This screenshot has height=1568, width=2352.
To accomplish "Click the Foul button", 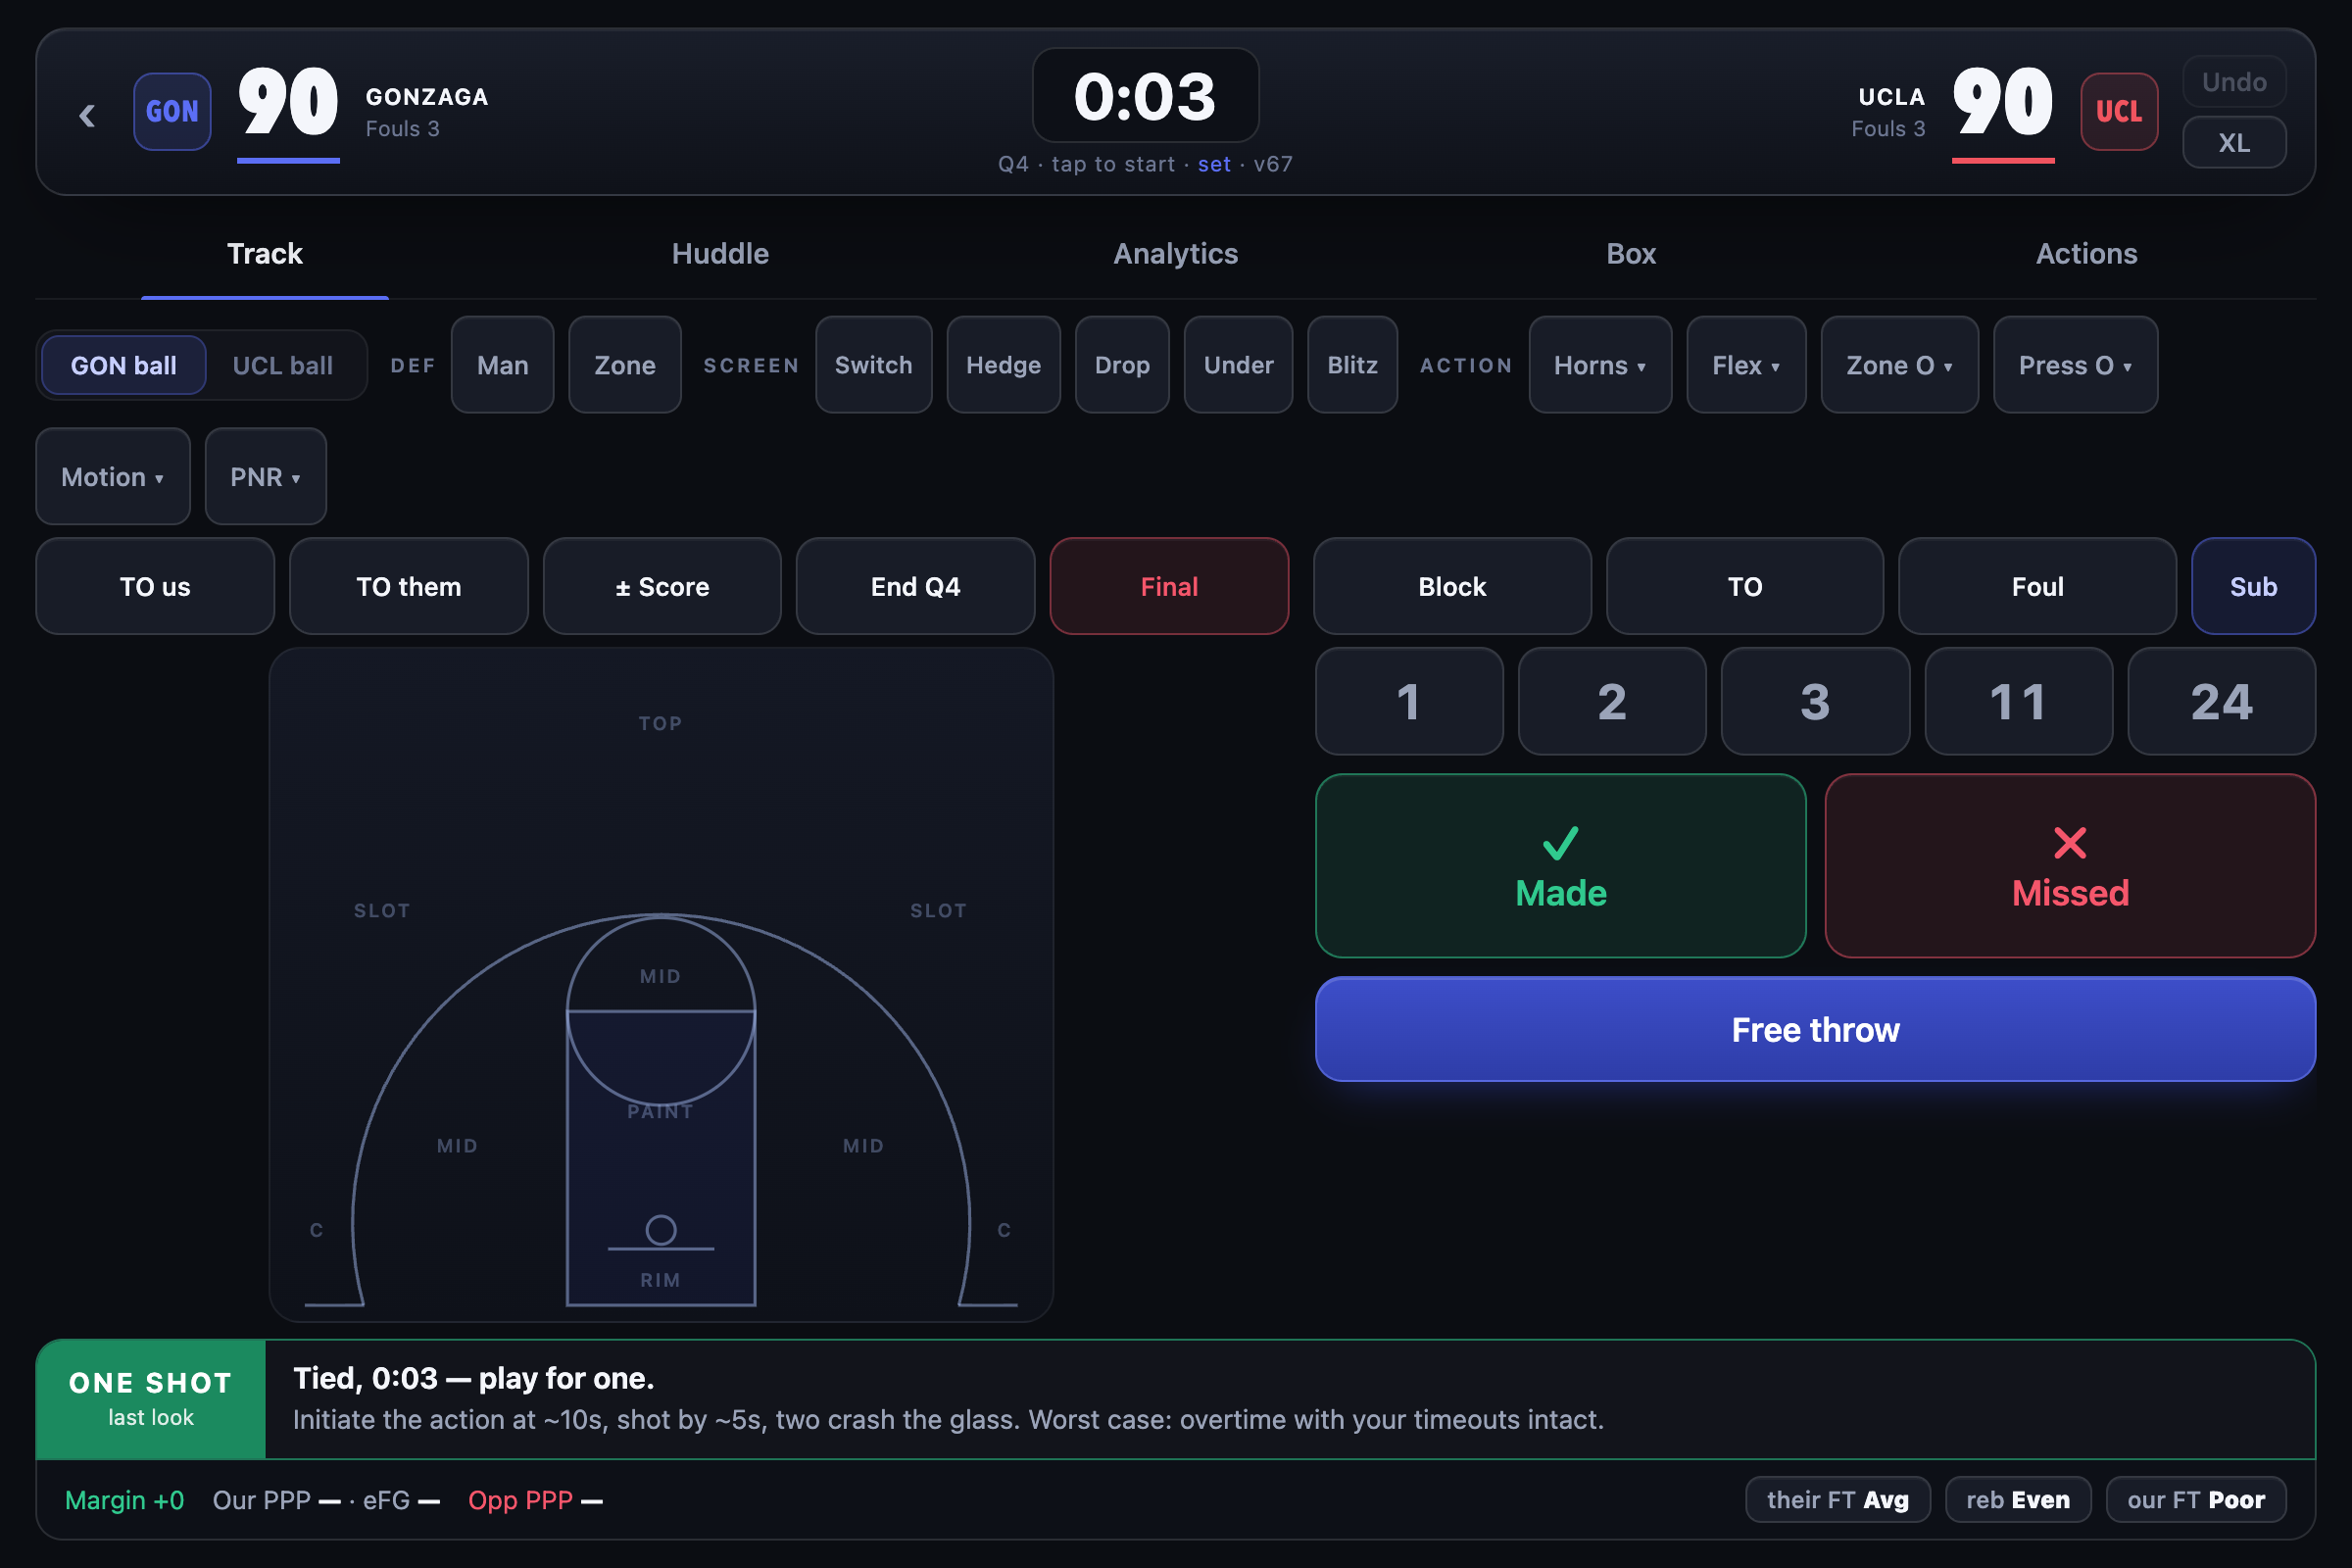I will [x=2037, y=586].
